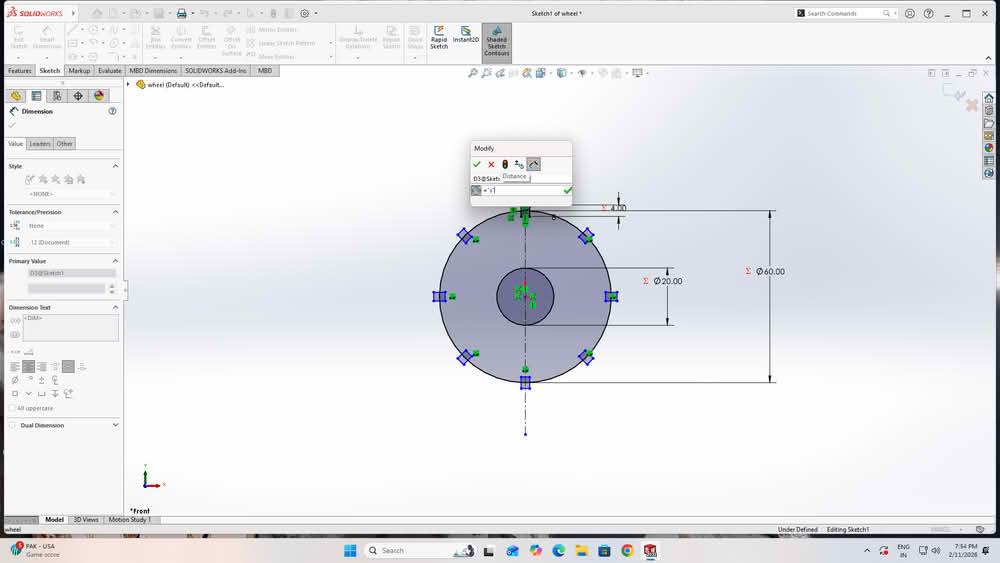Collapse the Tolerance/Precision section
This screenshot has height=563, width=1000.
pyautogui.click(x=115, y=212)
